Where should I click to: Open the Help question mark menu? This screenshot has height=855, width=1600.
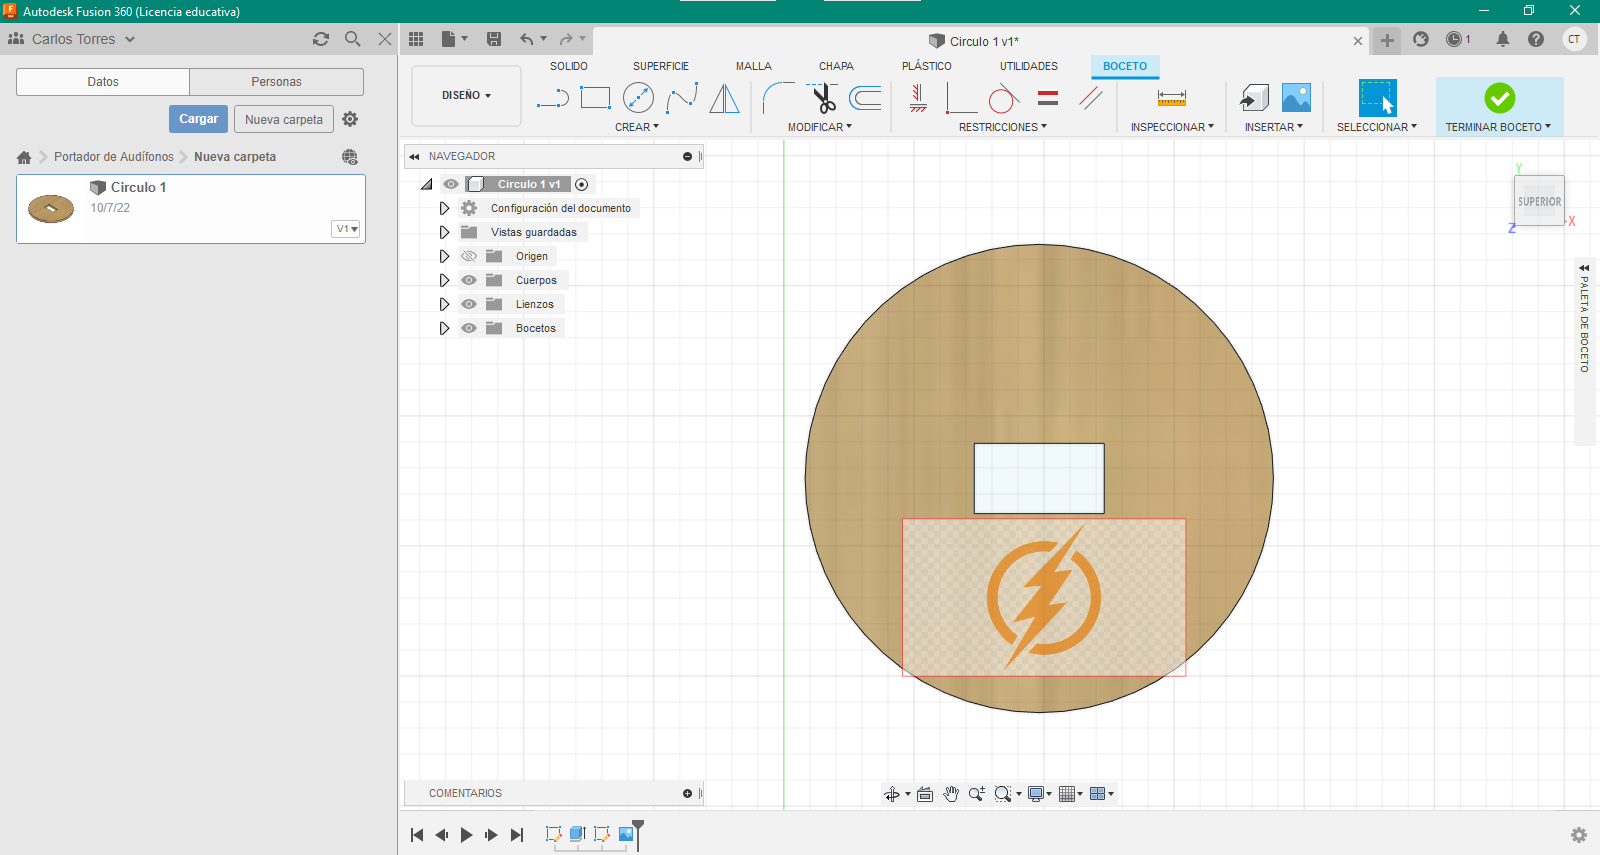(1536, 39)
